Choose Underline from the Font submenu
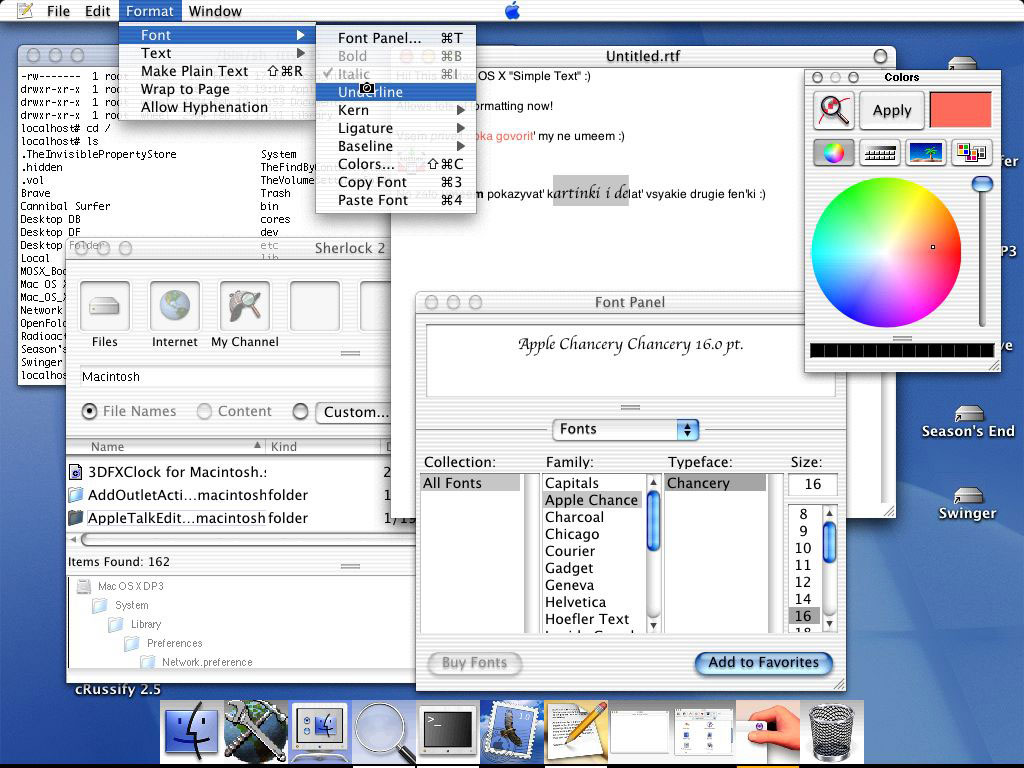The height and width of the screenshot is (768, 1024). [396, 92]
